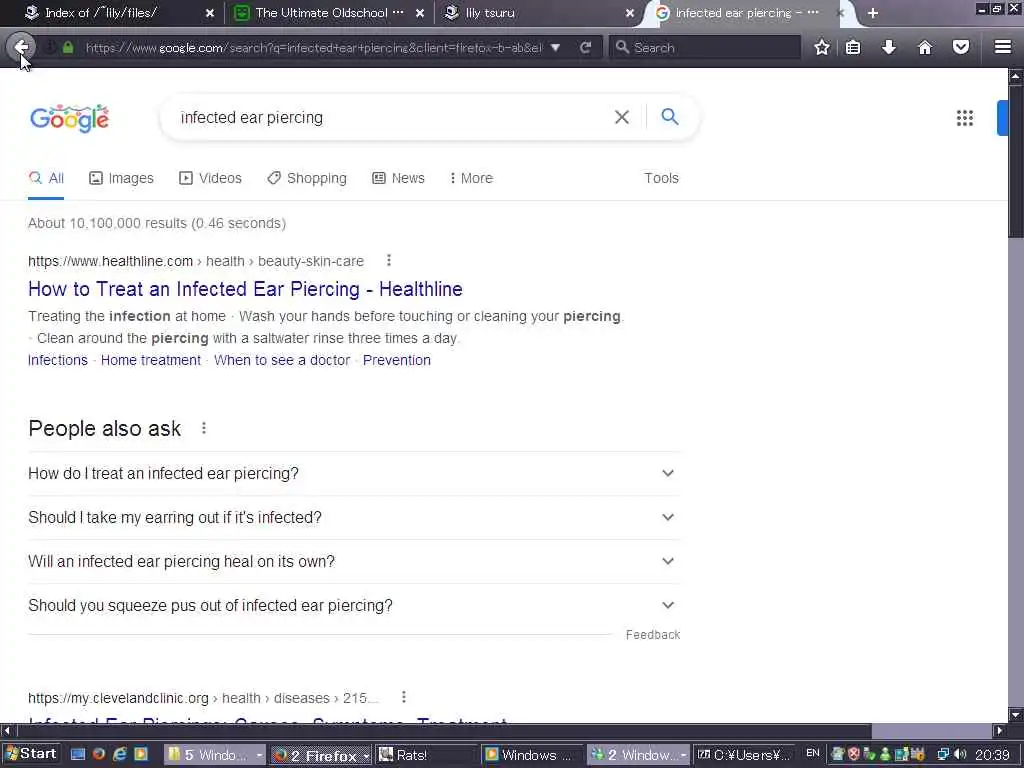Submit search with magnifier icon

[x=669, y=117]
